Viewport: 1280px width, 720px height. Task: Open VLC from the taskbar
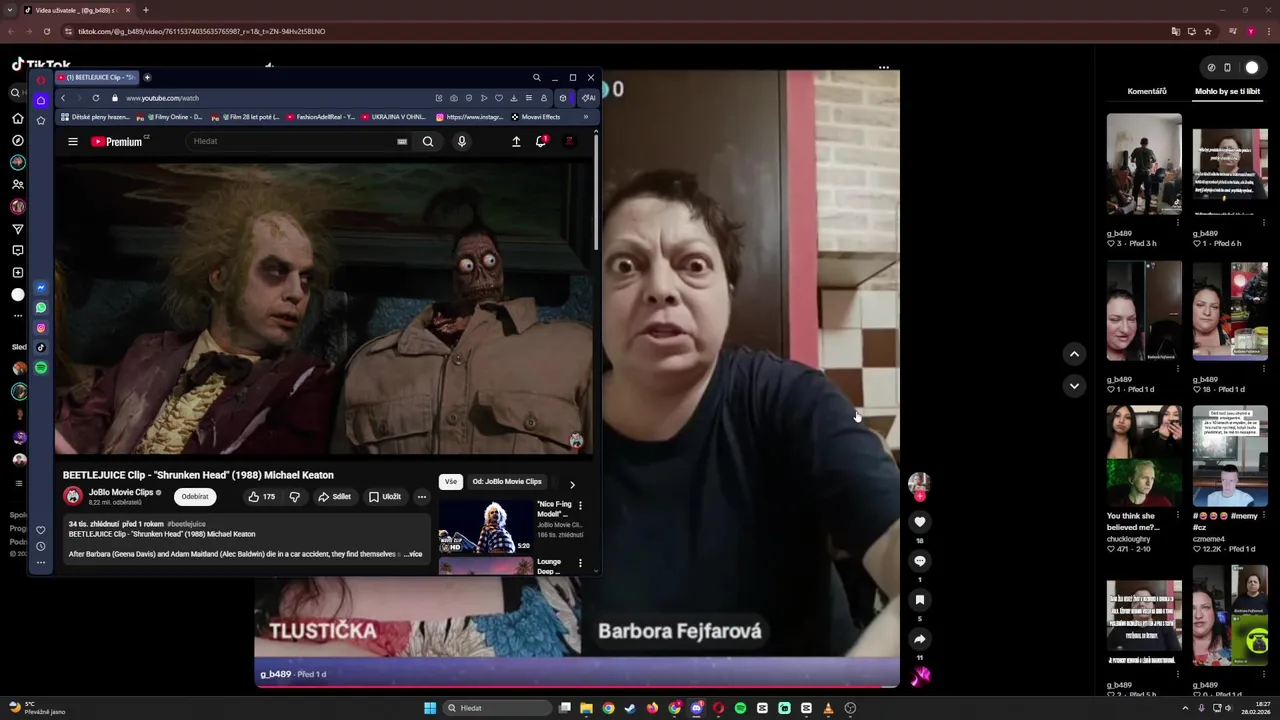828,708
